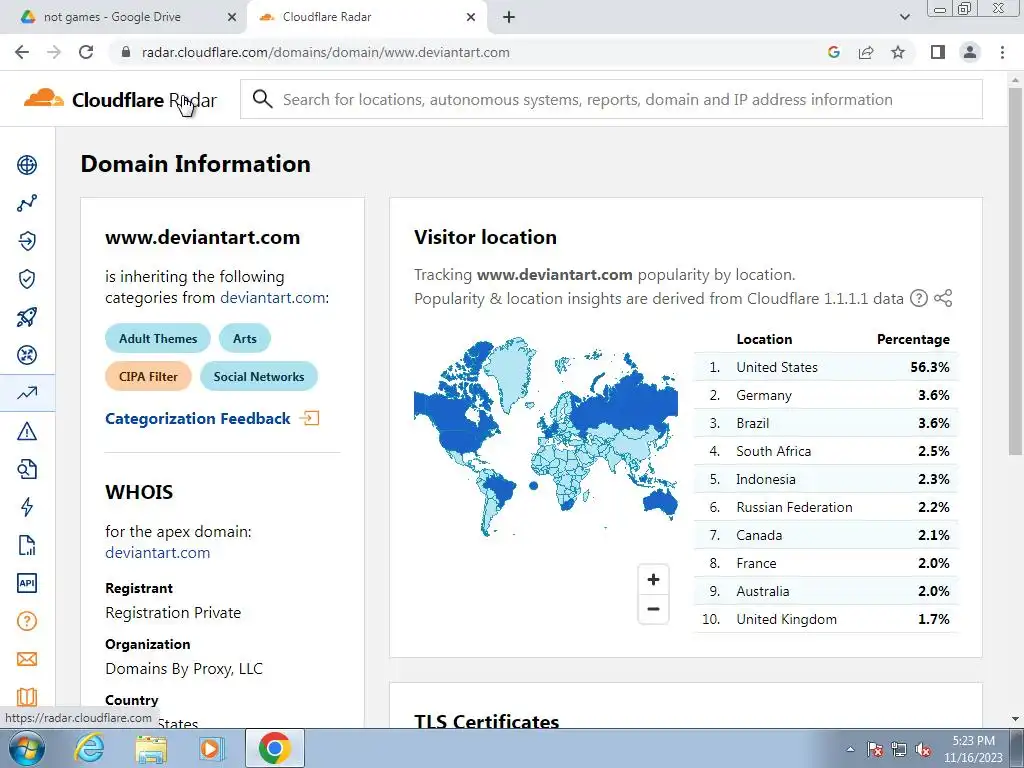Launch Internet Explorer from the taskbar
This screenshot has height=768, width=1024.
click(x=89, y=748)
